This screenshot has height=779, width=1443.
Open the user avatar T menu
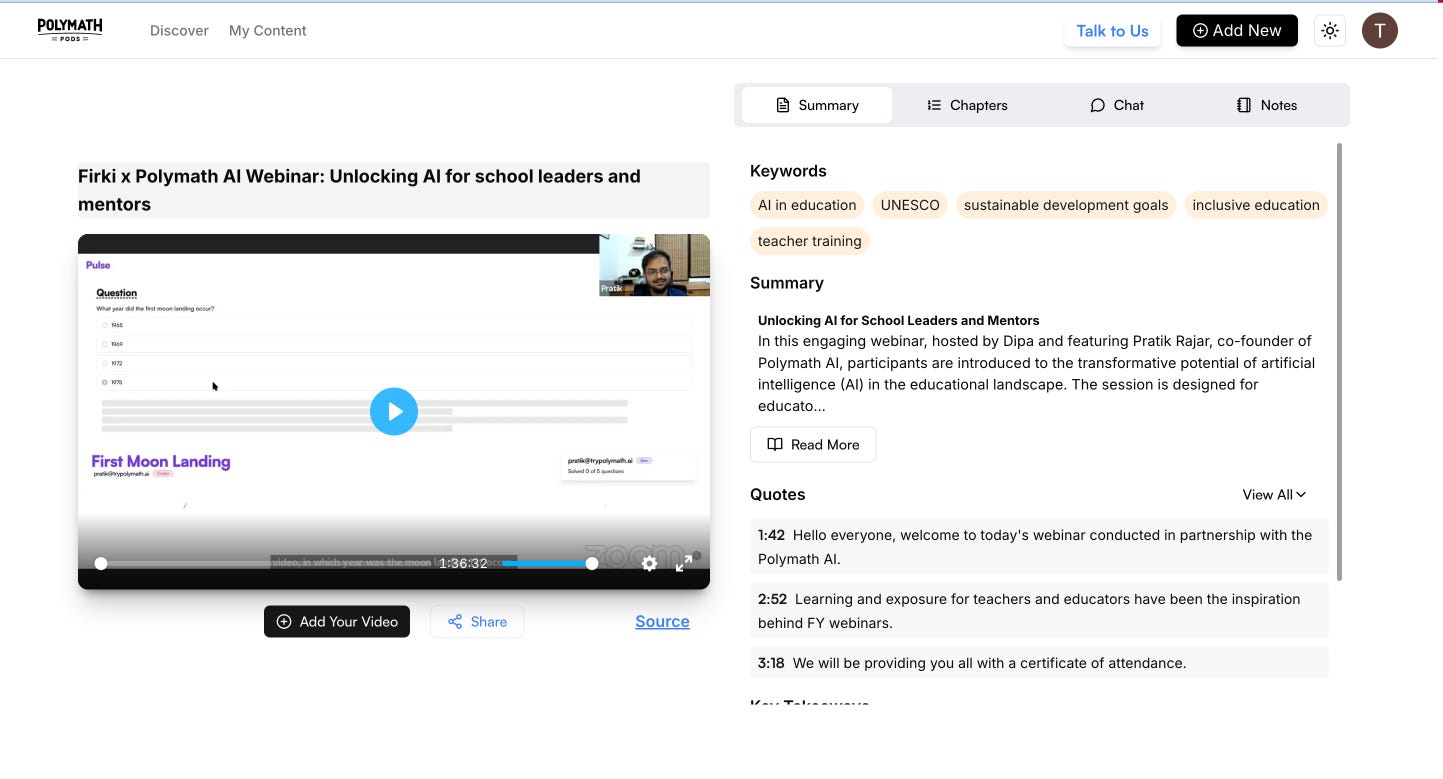(x=1380, y=31)
